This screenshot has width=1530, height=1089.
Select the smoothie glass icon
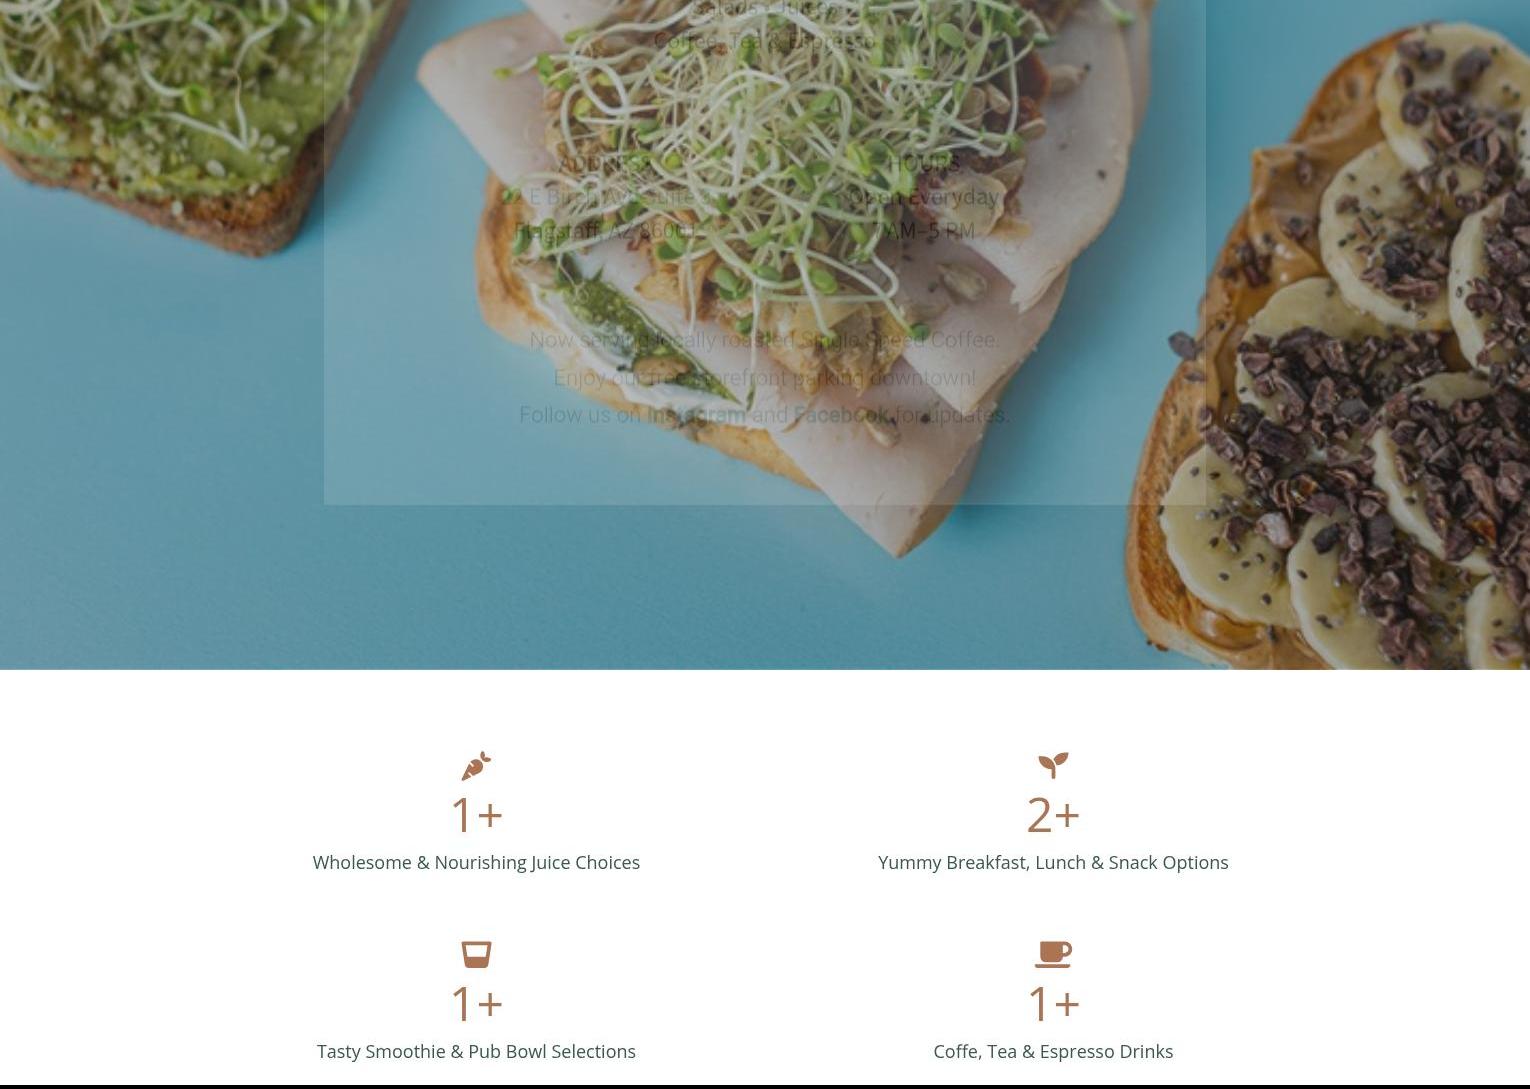(x=476, y=954)
